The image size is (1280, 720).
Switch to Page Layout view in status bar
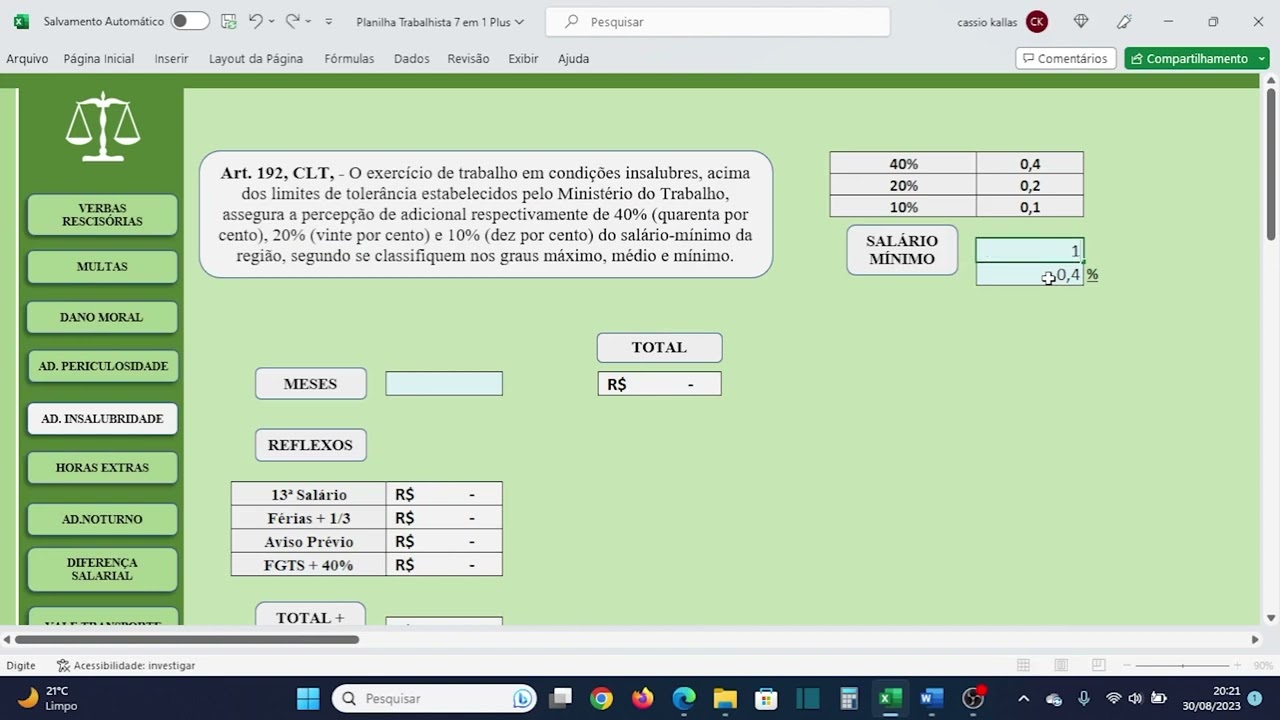(x=1061, y=665)
